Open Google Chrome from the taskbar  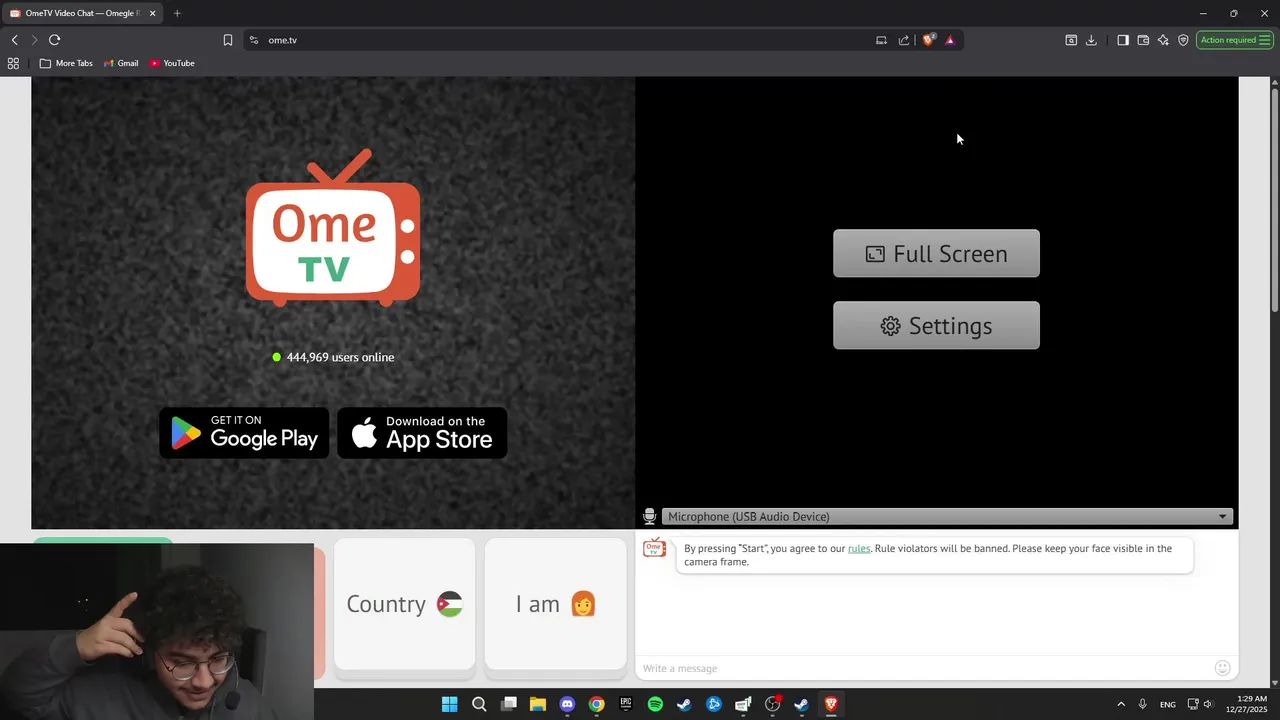pos(596,704)
